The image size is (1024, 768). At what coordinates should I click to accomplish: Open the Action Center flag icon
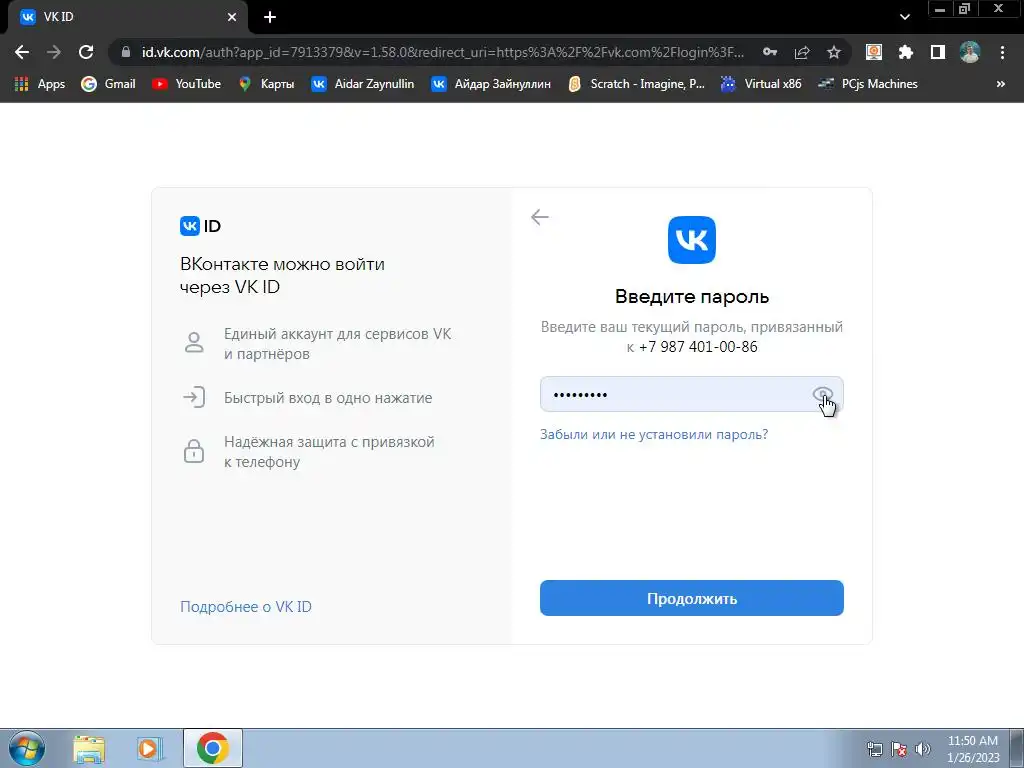point(899,749)
